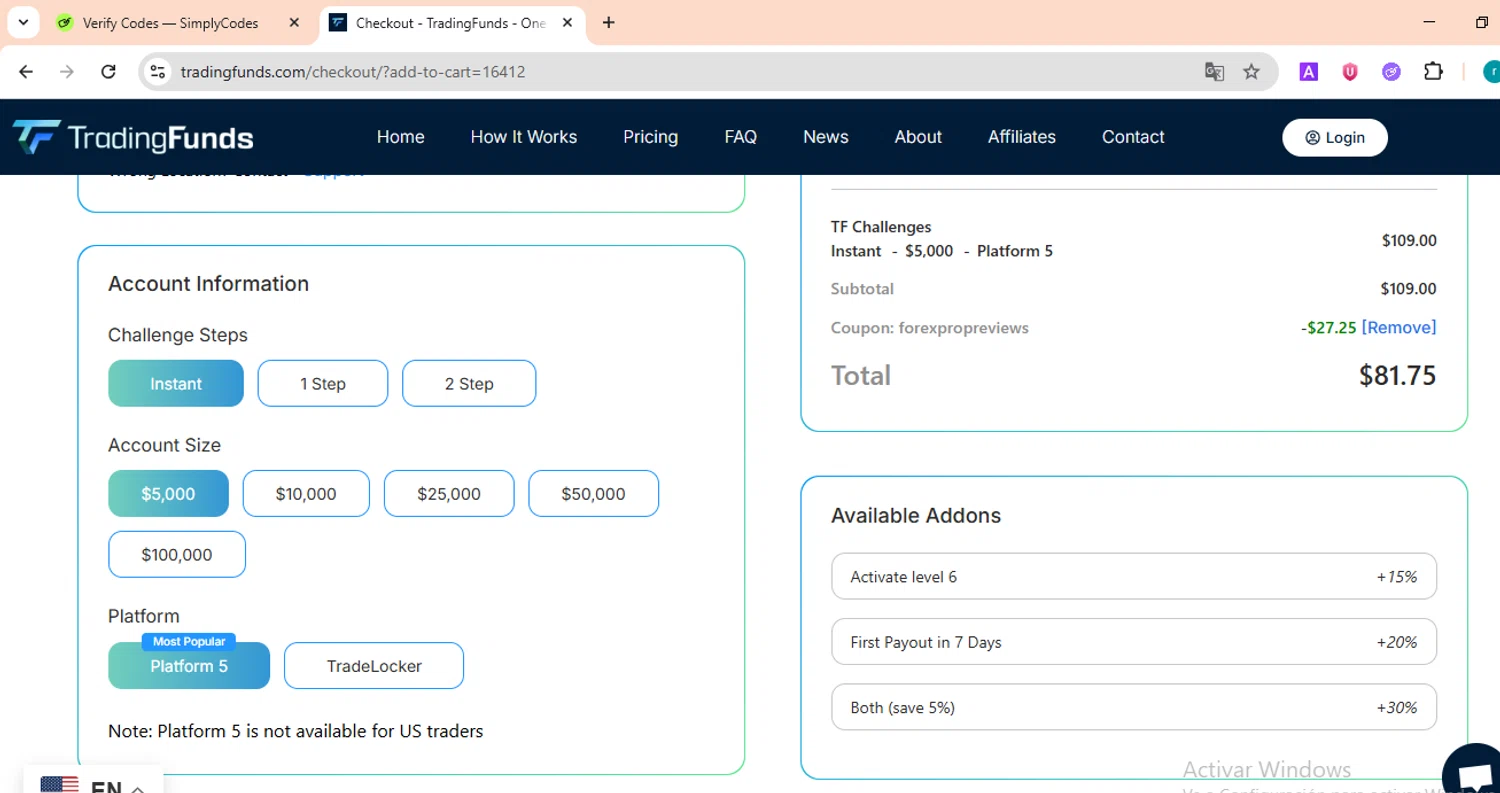This screenshot has height=793, width=1500.
Task: Open the red shield extension icon
Action: click(x=1350, y=72)
